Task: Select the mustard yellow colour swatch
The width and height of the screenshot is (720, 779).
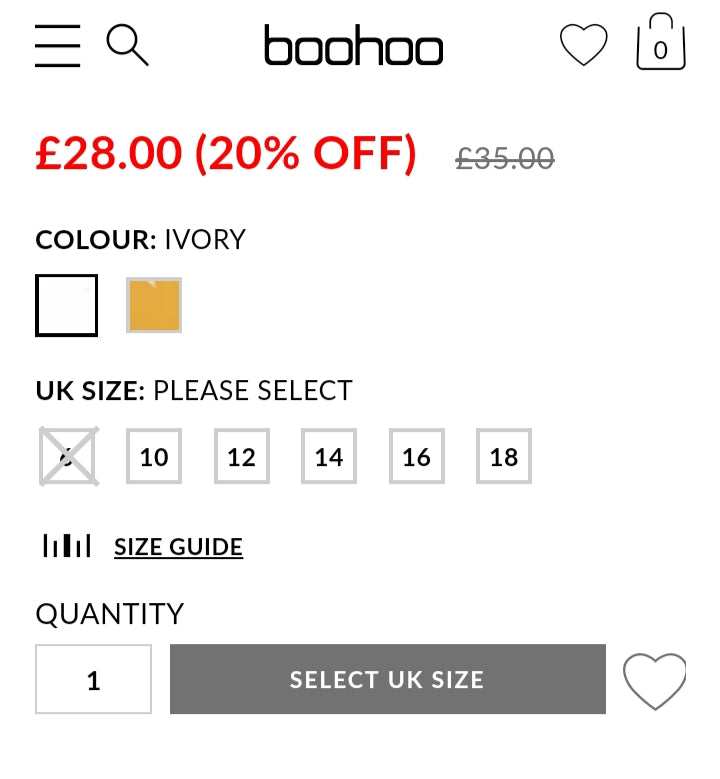Action: (154, 305)
